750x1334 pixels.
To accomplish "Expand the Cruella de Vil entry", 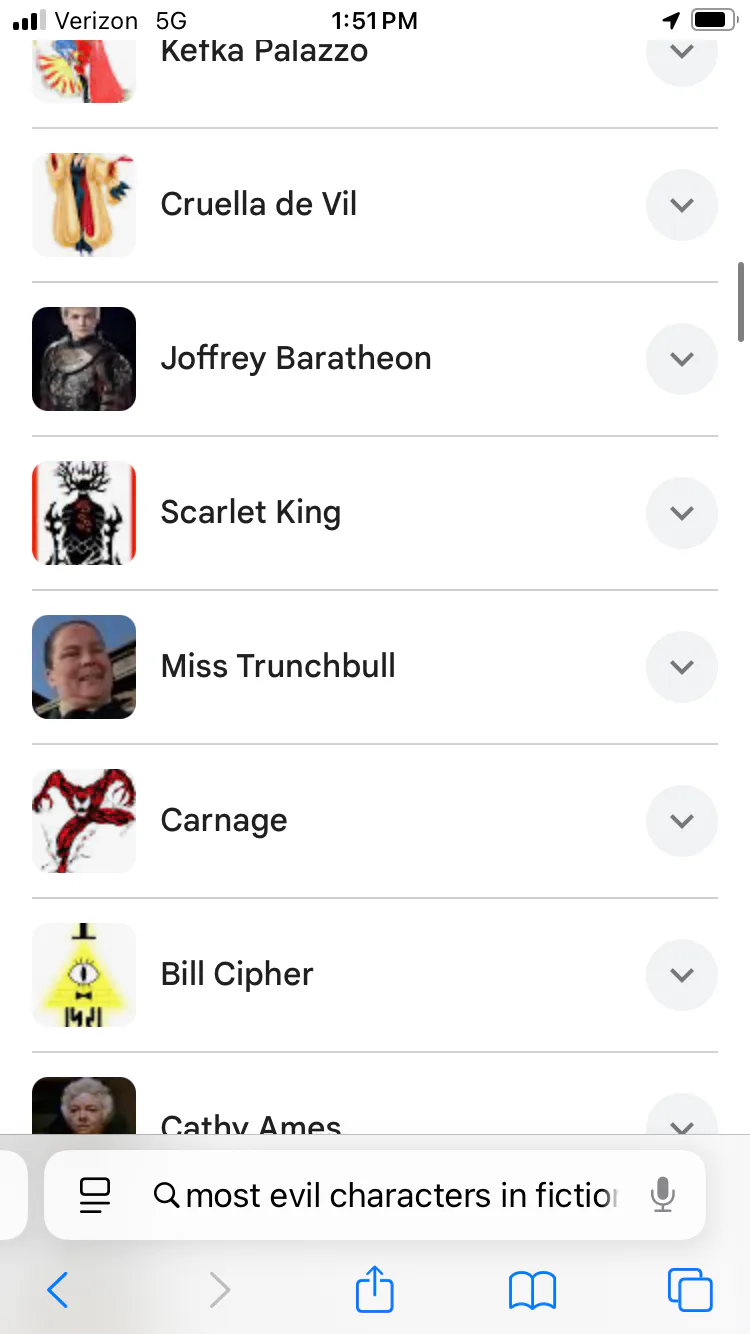I will tap(682, 205).
